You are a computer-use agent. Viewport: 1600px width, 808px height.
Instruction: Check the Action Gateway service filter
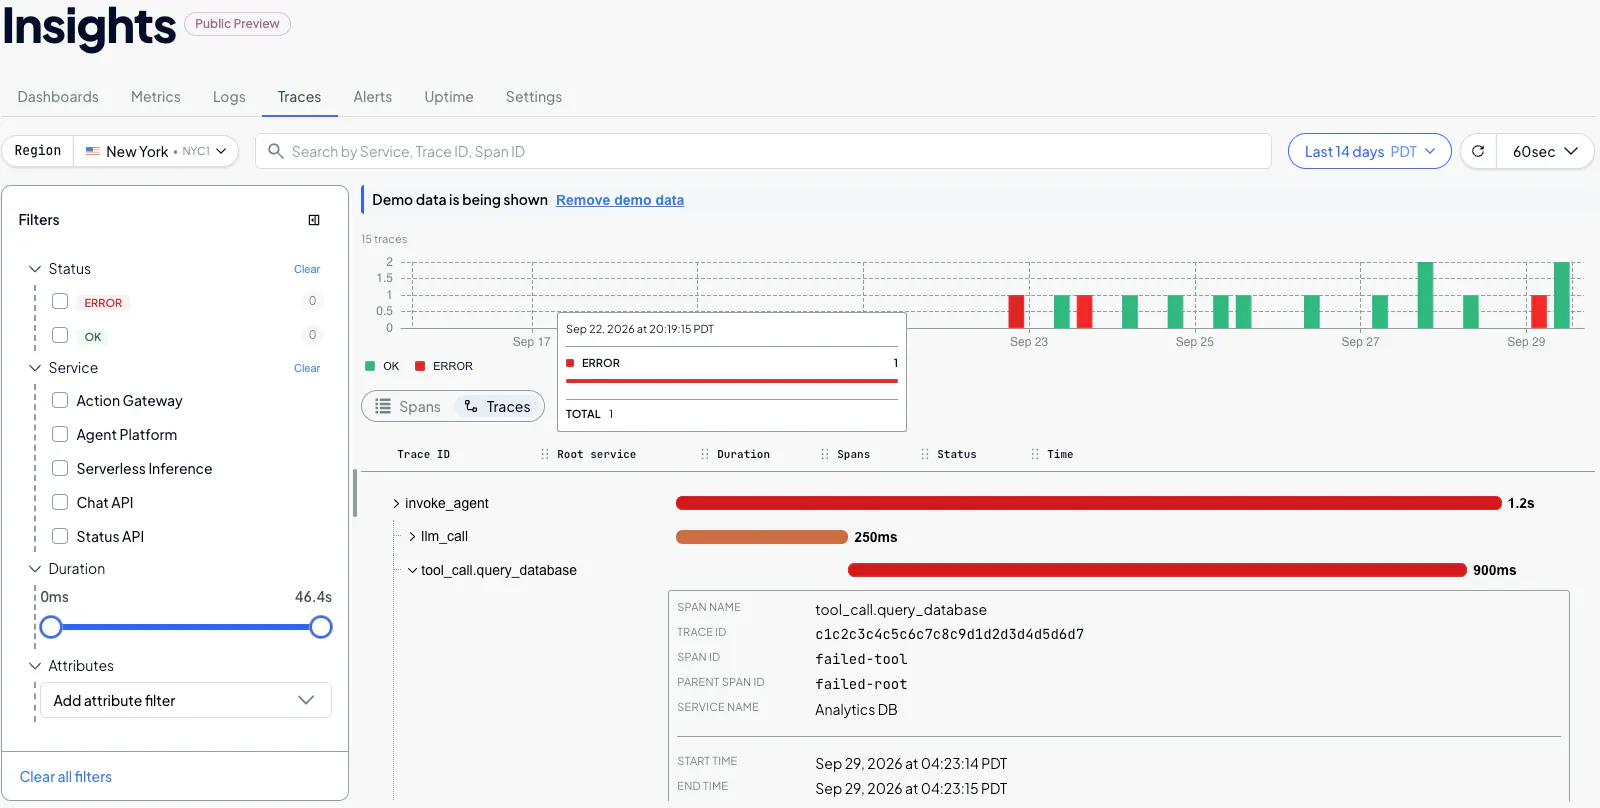(x=60, y=400)
